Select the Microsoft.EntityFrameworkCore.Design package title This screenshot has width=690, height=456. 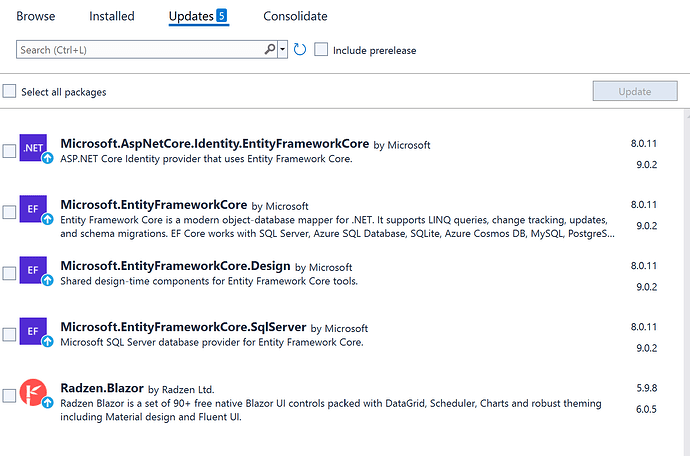(x=175, y=266)
